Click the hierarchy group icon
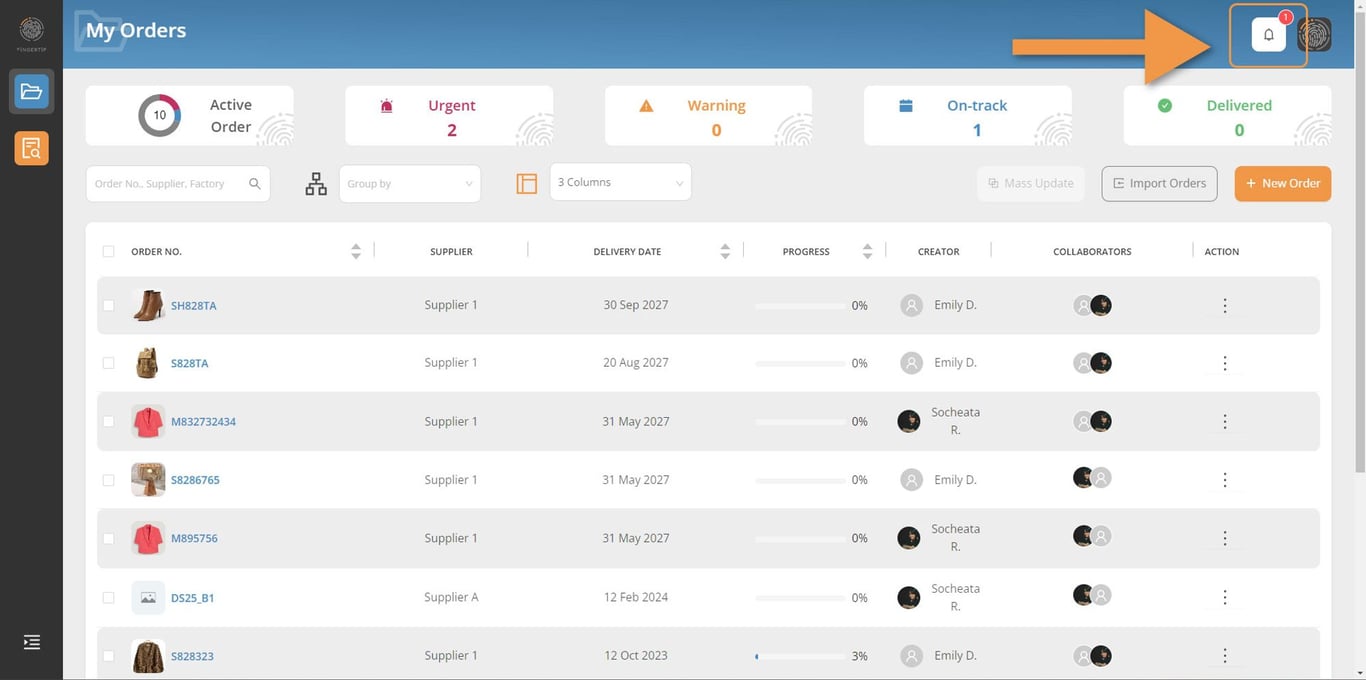 (x=316, y=184)
